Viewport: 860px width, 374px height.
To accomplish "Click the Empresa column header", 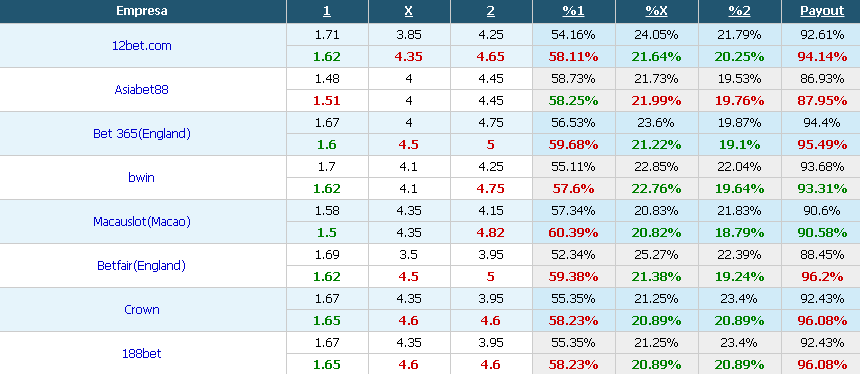I will 142,11.
